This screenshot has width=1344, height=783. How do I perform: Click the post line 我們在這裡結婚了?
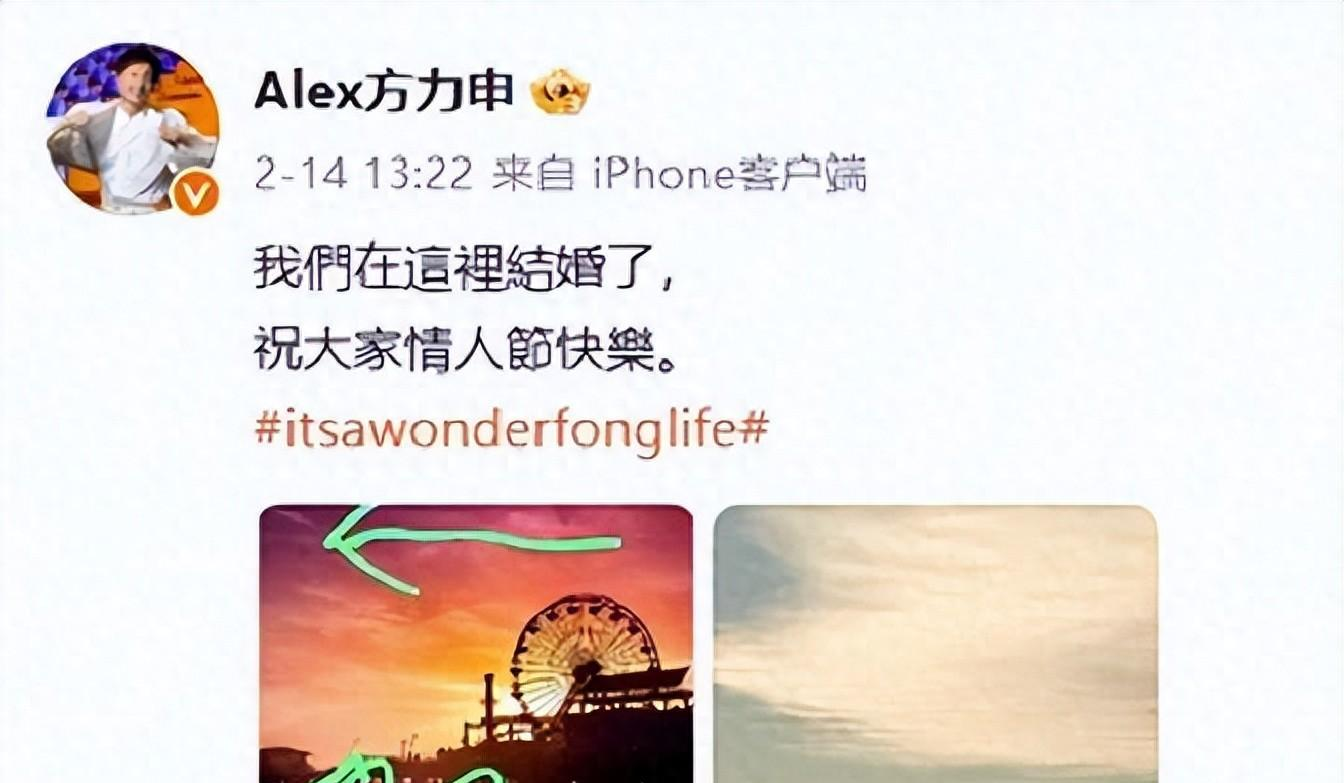click(465, 270)
